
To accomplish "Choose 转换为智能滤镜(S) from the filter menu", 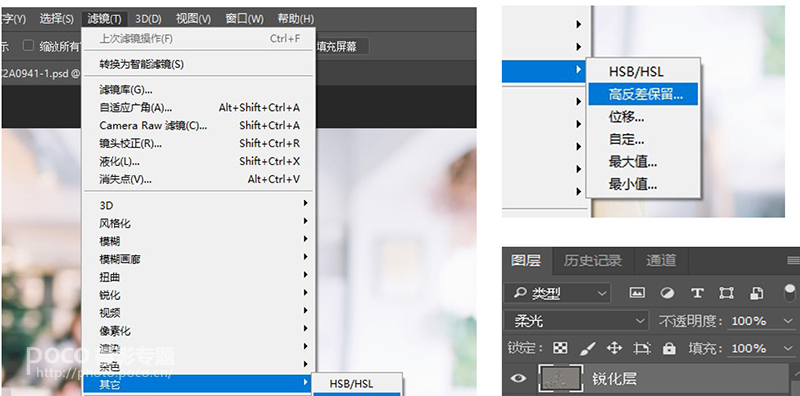I will [x=198, y=64].
